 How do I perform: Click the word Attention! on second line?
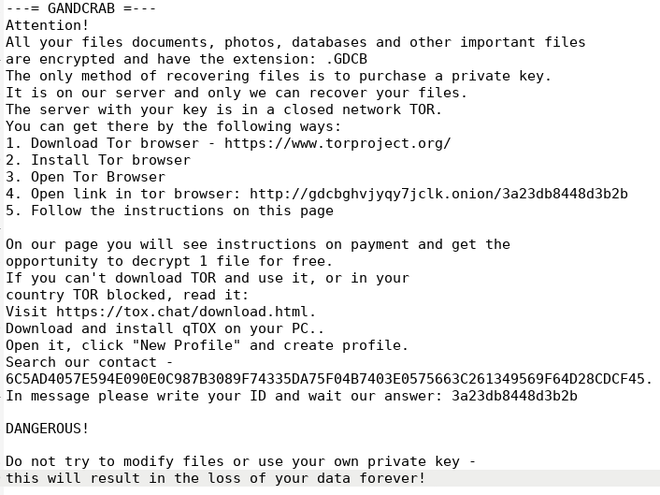tap(47, 25)
